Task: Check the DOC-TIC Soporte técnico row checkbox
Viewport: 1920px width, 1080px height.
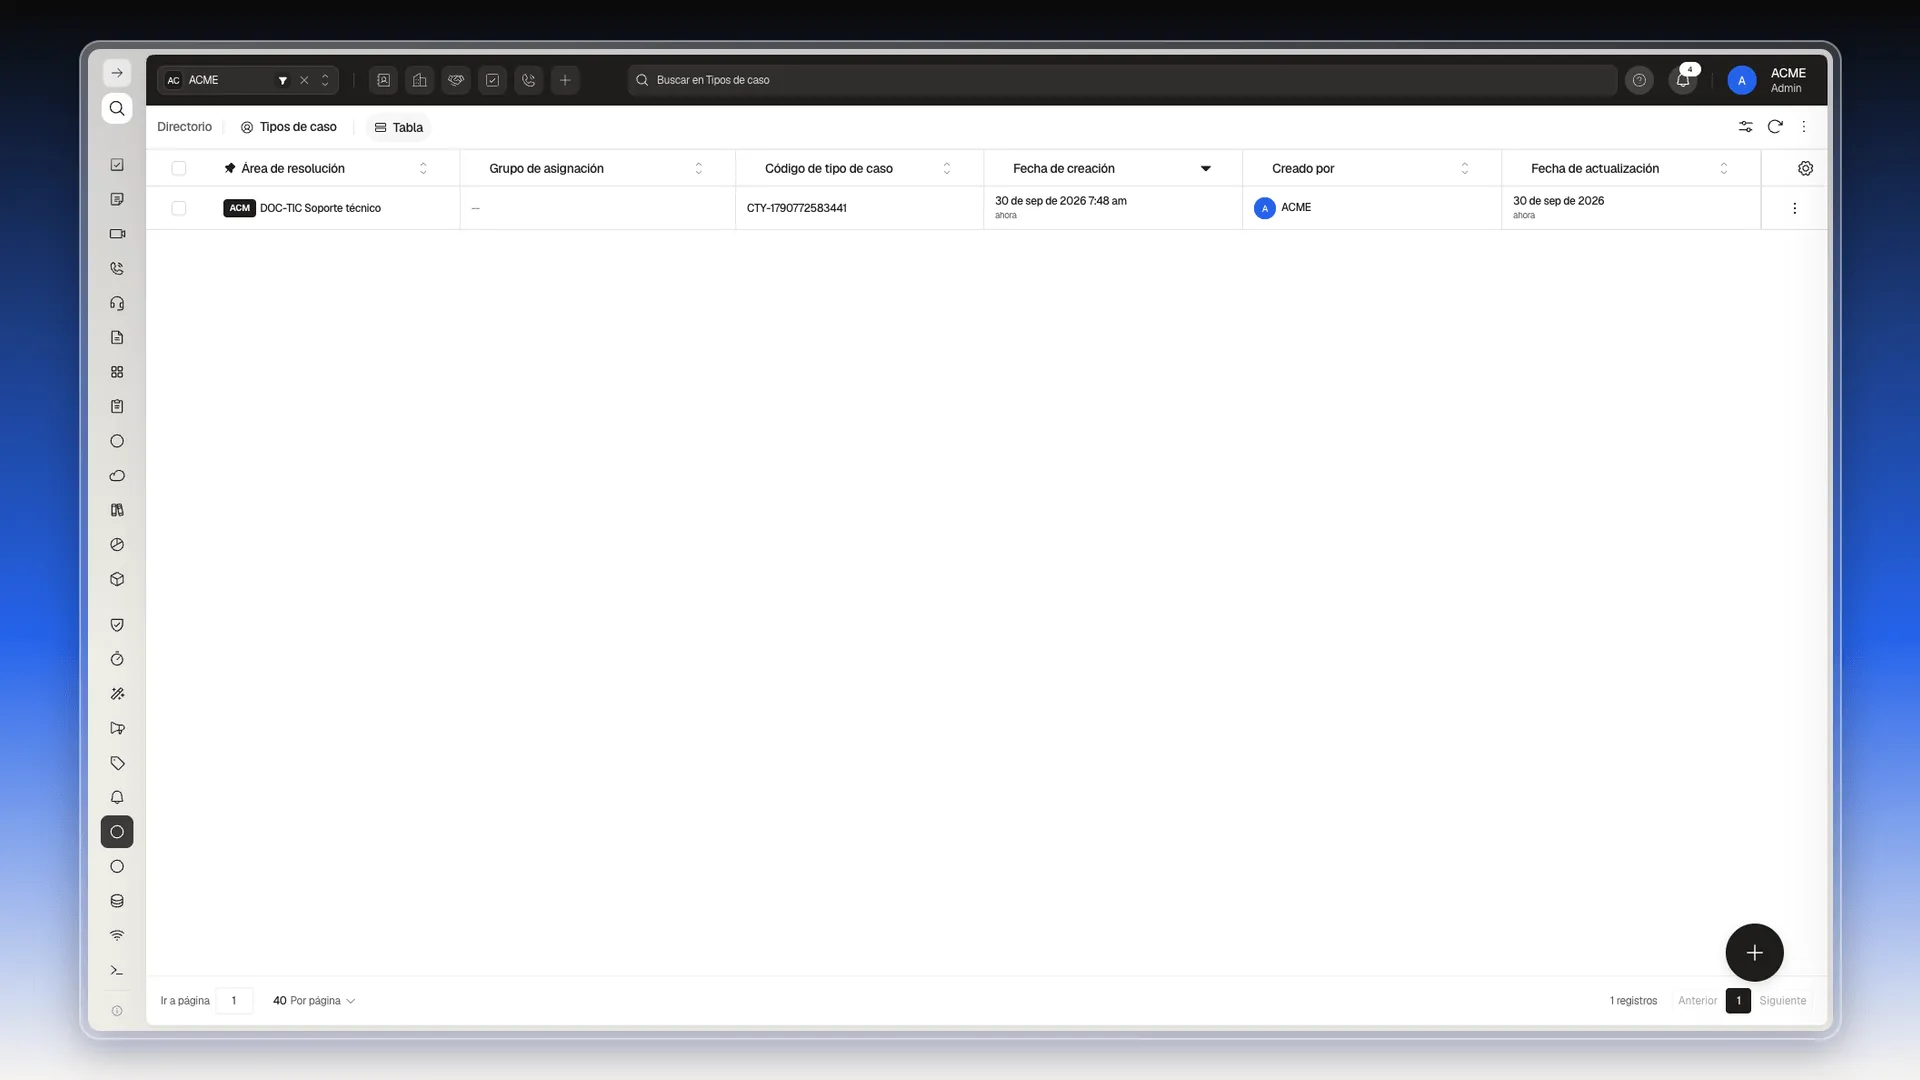Action: pos(179,208)
